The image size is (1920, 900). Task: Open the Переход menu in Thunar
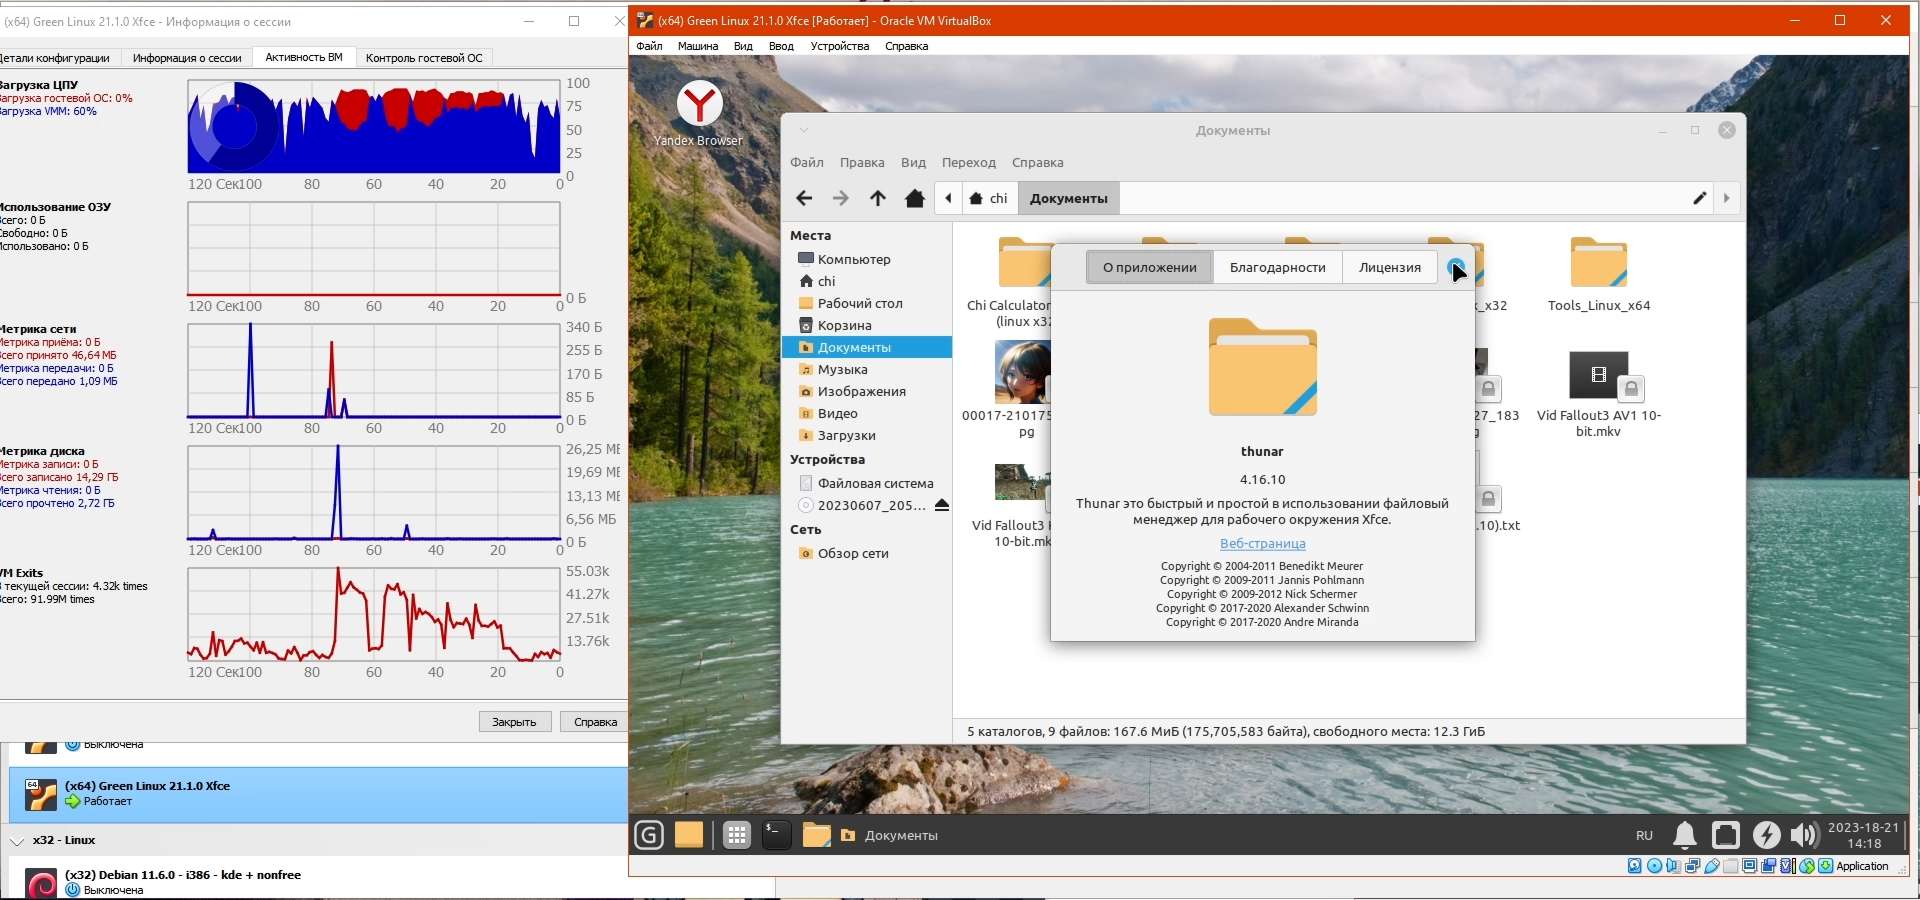968,163
